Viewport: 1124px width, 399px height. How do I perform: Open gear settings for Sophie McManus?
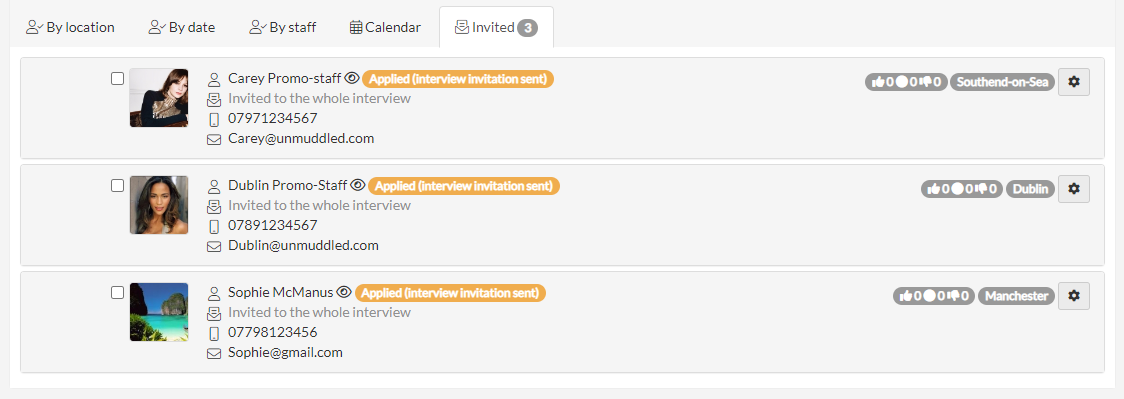point(1073,296)
